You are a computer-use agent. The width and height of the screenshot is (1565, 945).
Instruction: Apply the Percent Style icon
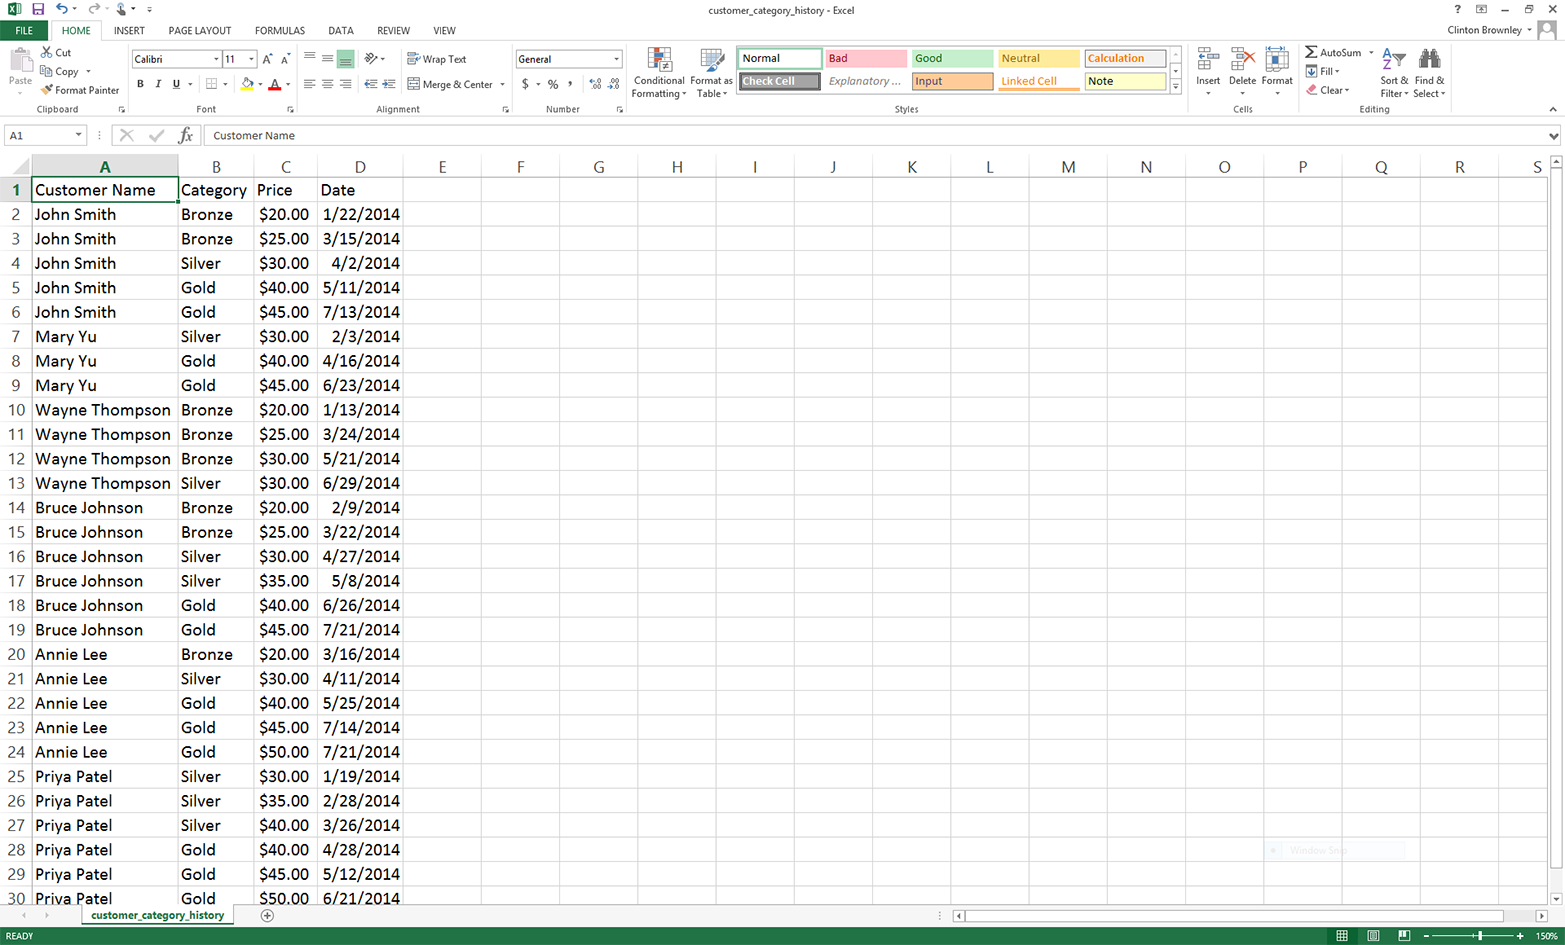(552, 84)
